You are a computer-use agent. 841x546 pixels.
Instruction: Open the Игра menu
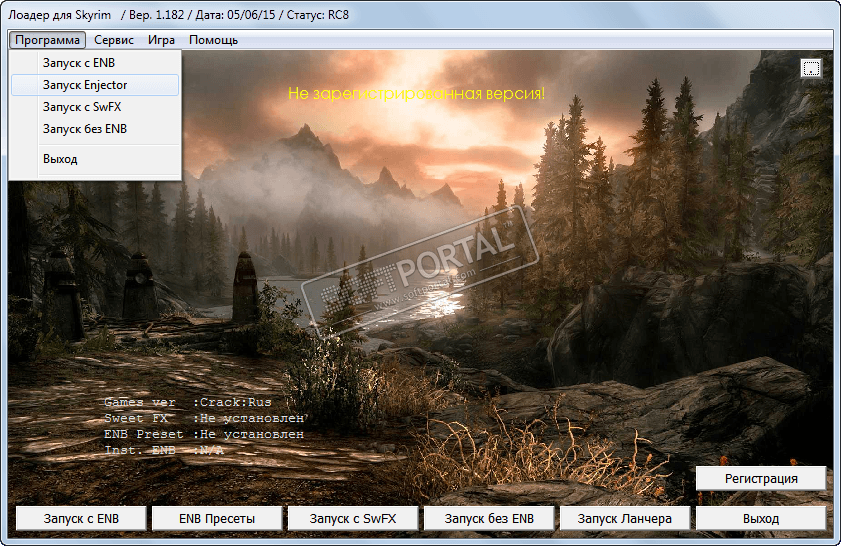coord(161,40)
